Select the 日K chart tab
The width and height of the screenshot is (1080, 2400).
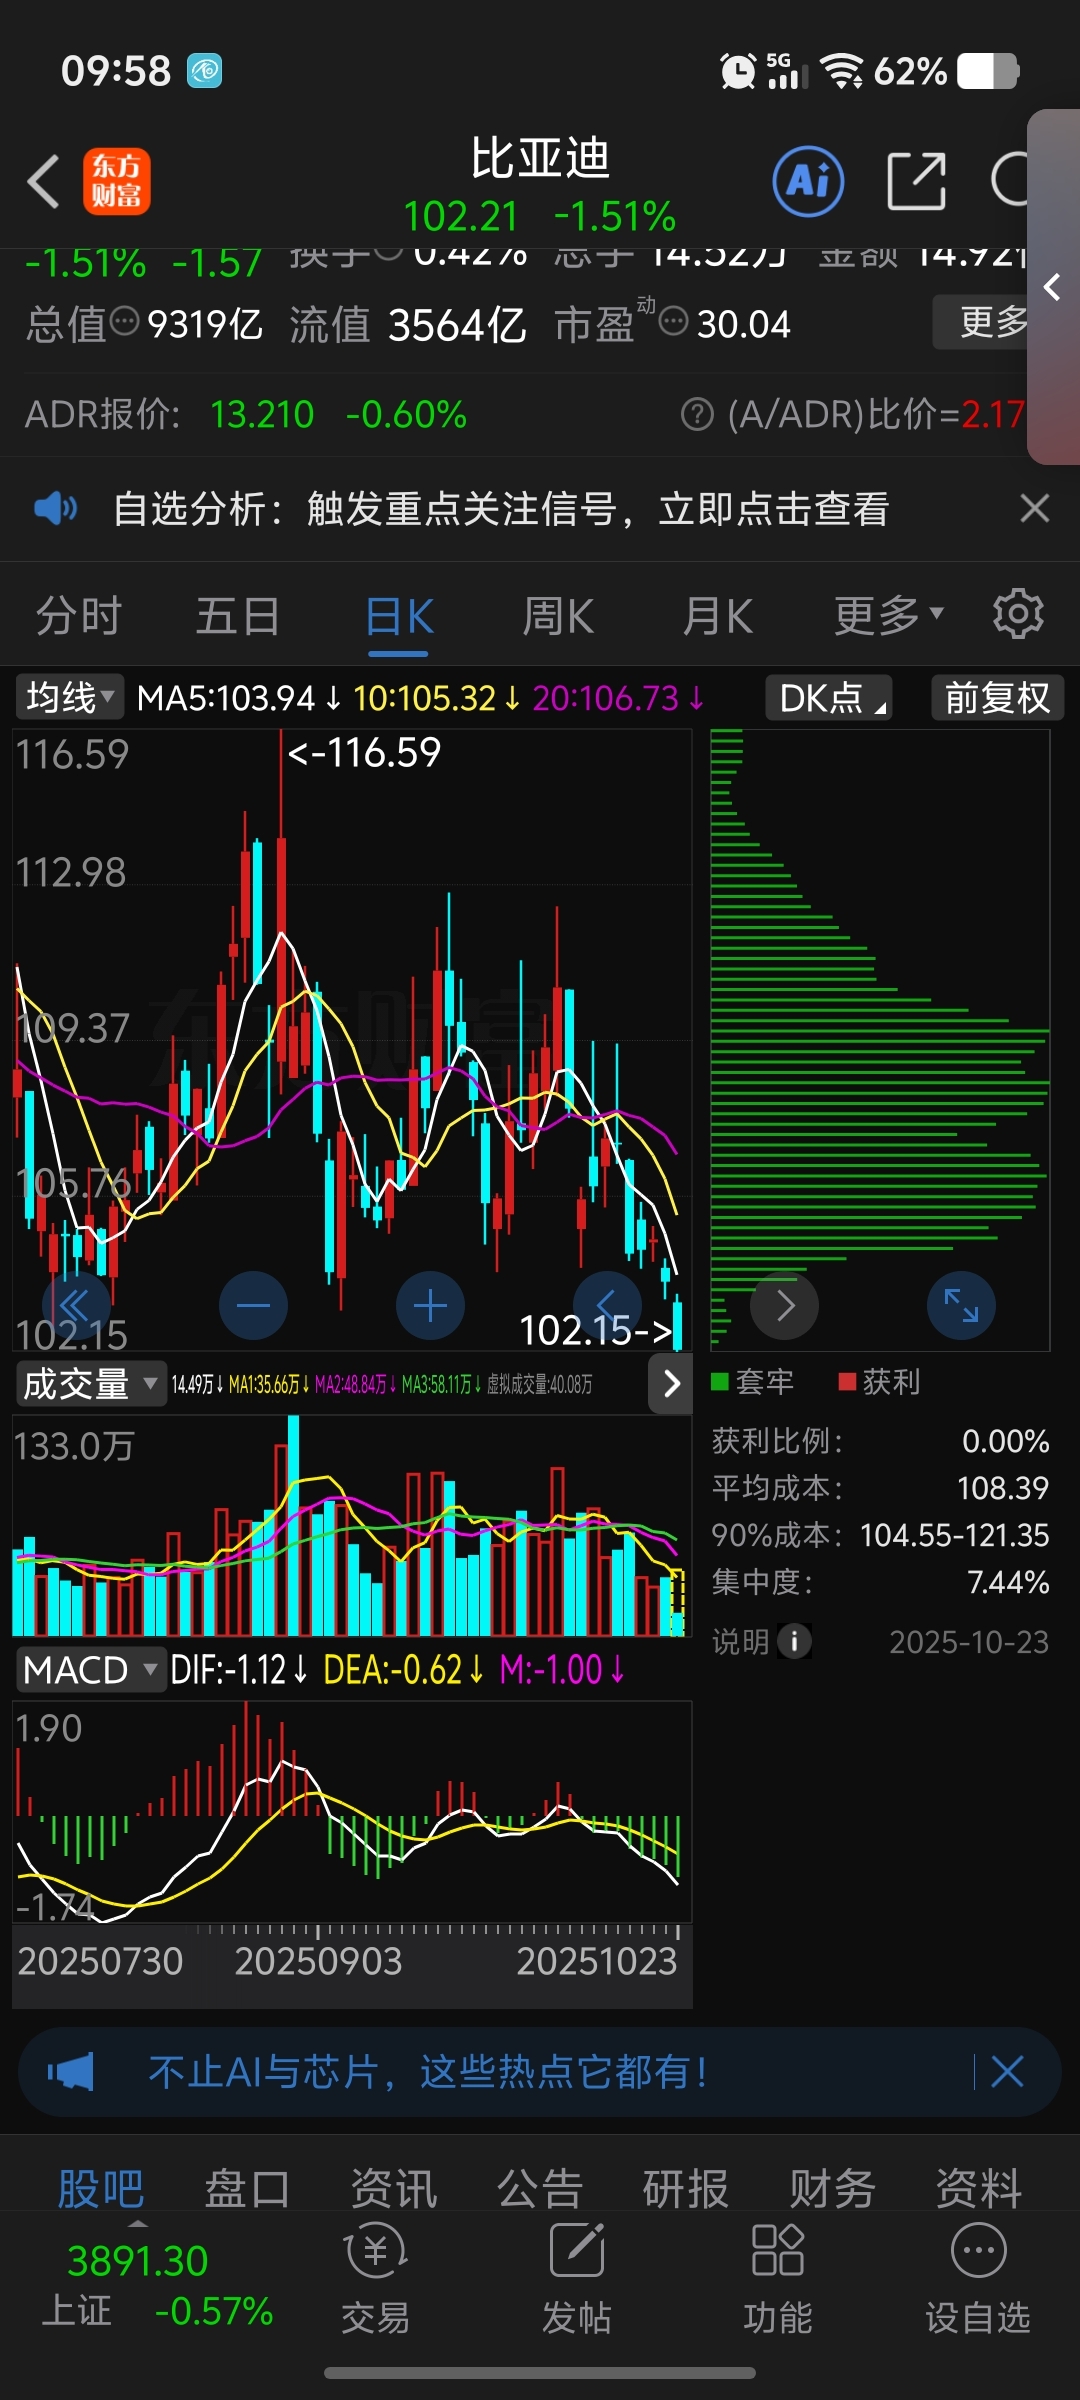(x=398, y=616)
